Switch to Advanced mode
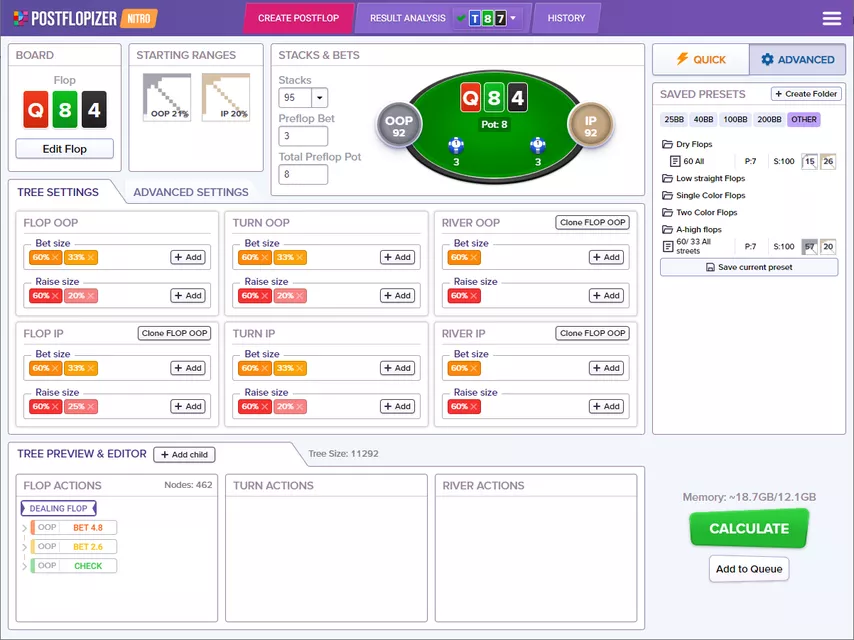The image size is (854, 640). [x=798, y=60]
